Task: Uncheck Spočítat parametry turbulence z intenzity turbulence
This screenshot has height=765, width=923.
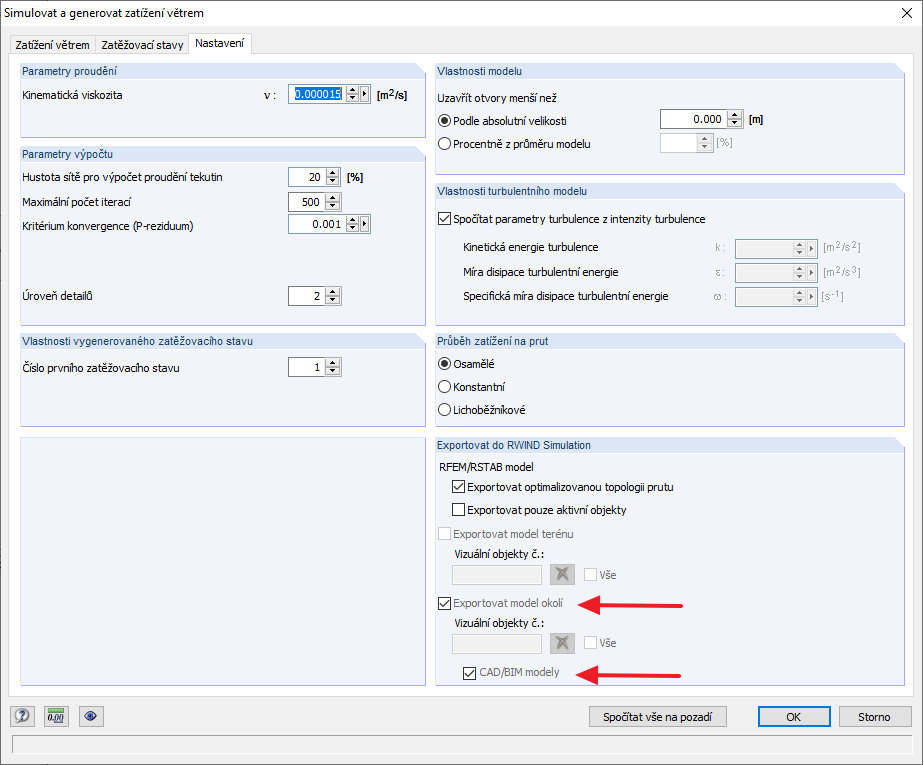Action: tap(446, 218)
